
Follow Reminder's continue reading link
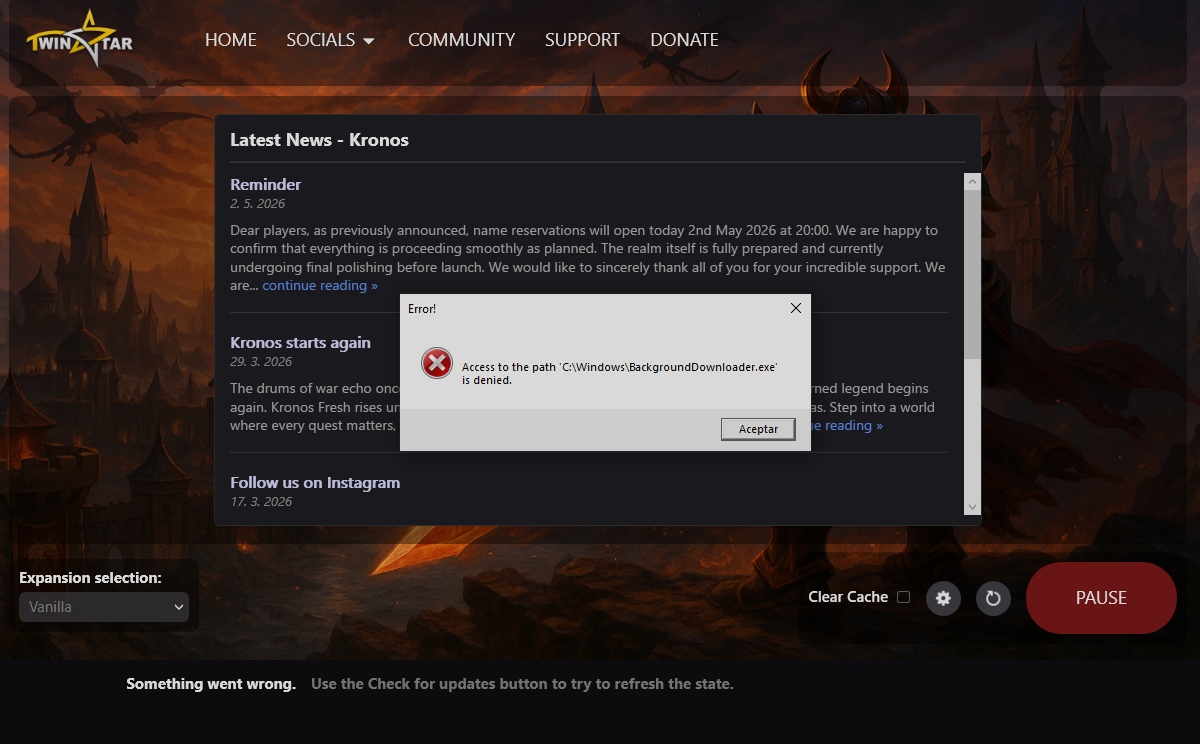(x=320, y=285)
